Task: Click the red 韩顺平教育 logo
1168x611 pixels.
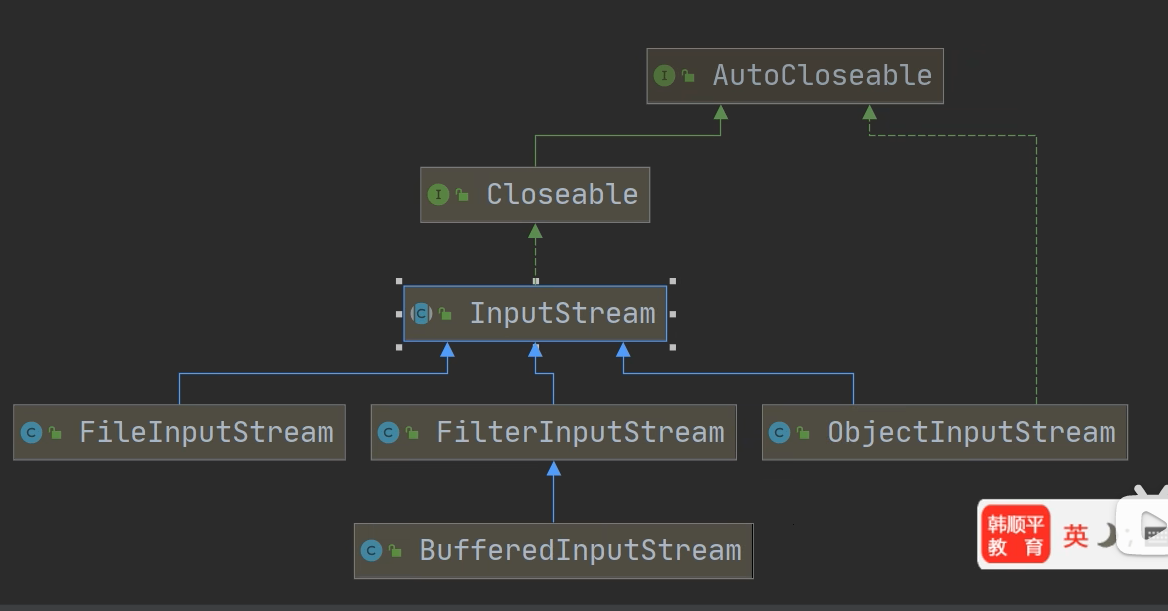Action: click(1015, 535)
